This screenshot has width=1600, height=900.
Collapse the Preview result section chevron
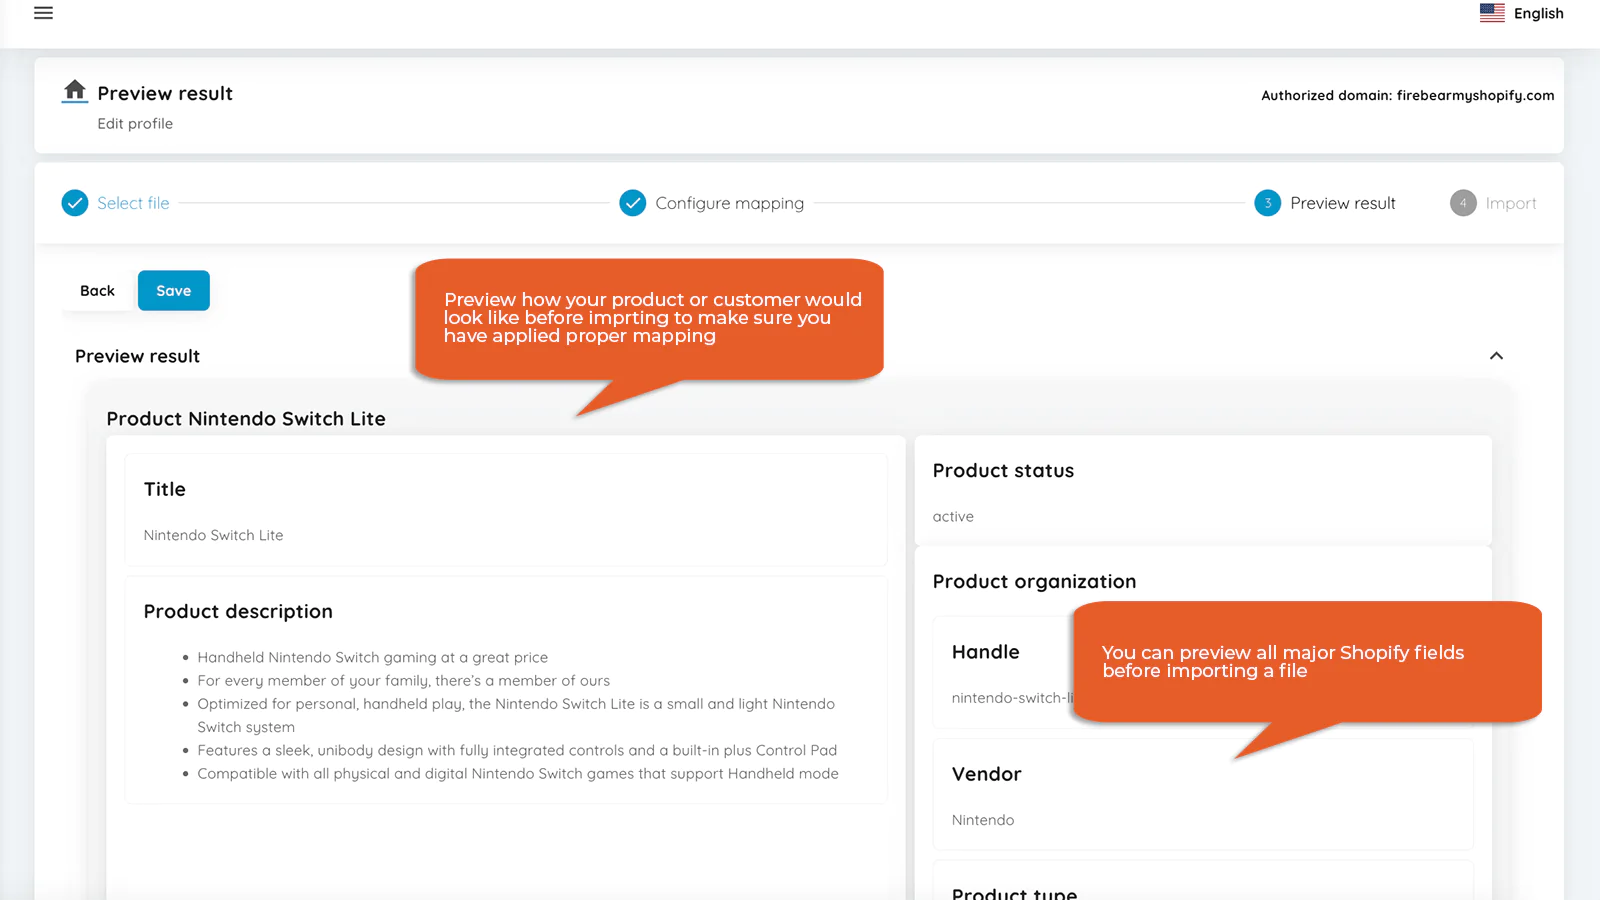(1496, 356)
